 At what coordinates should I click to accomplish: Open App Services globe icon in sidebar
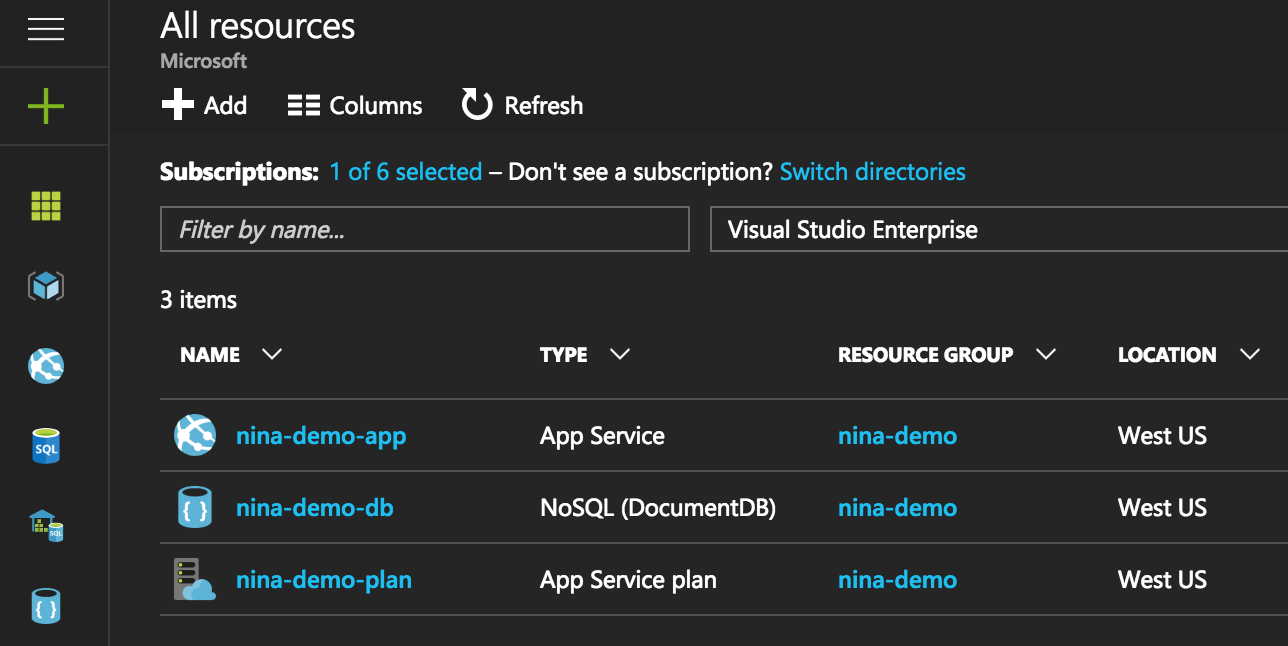pos(46,366)
